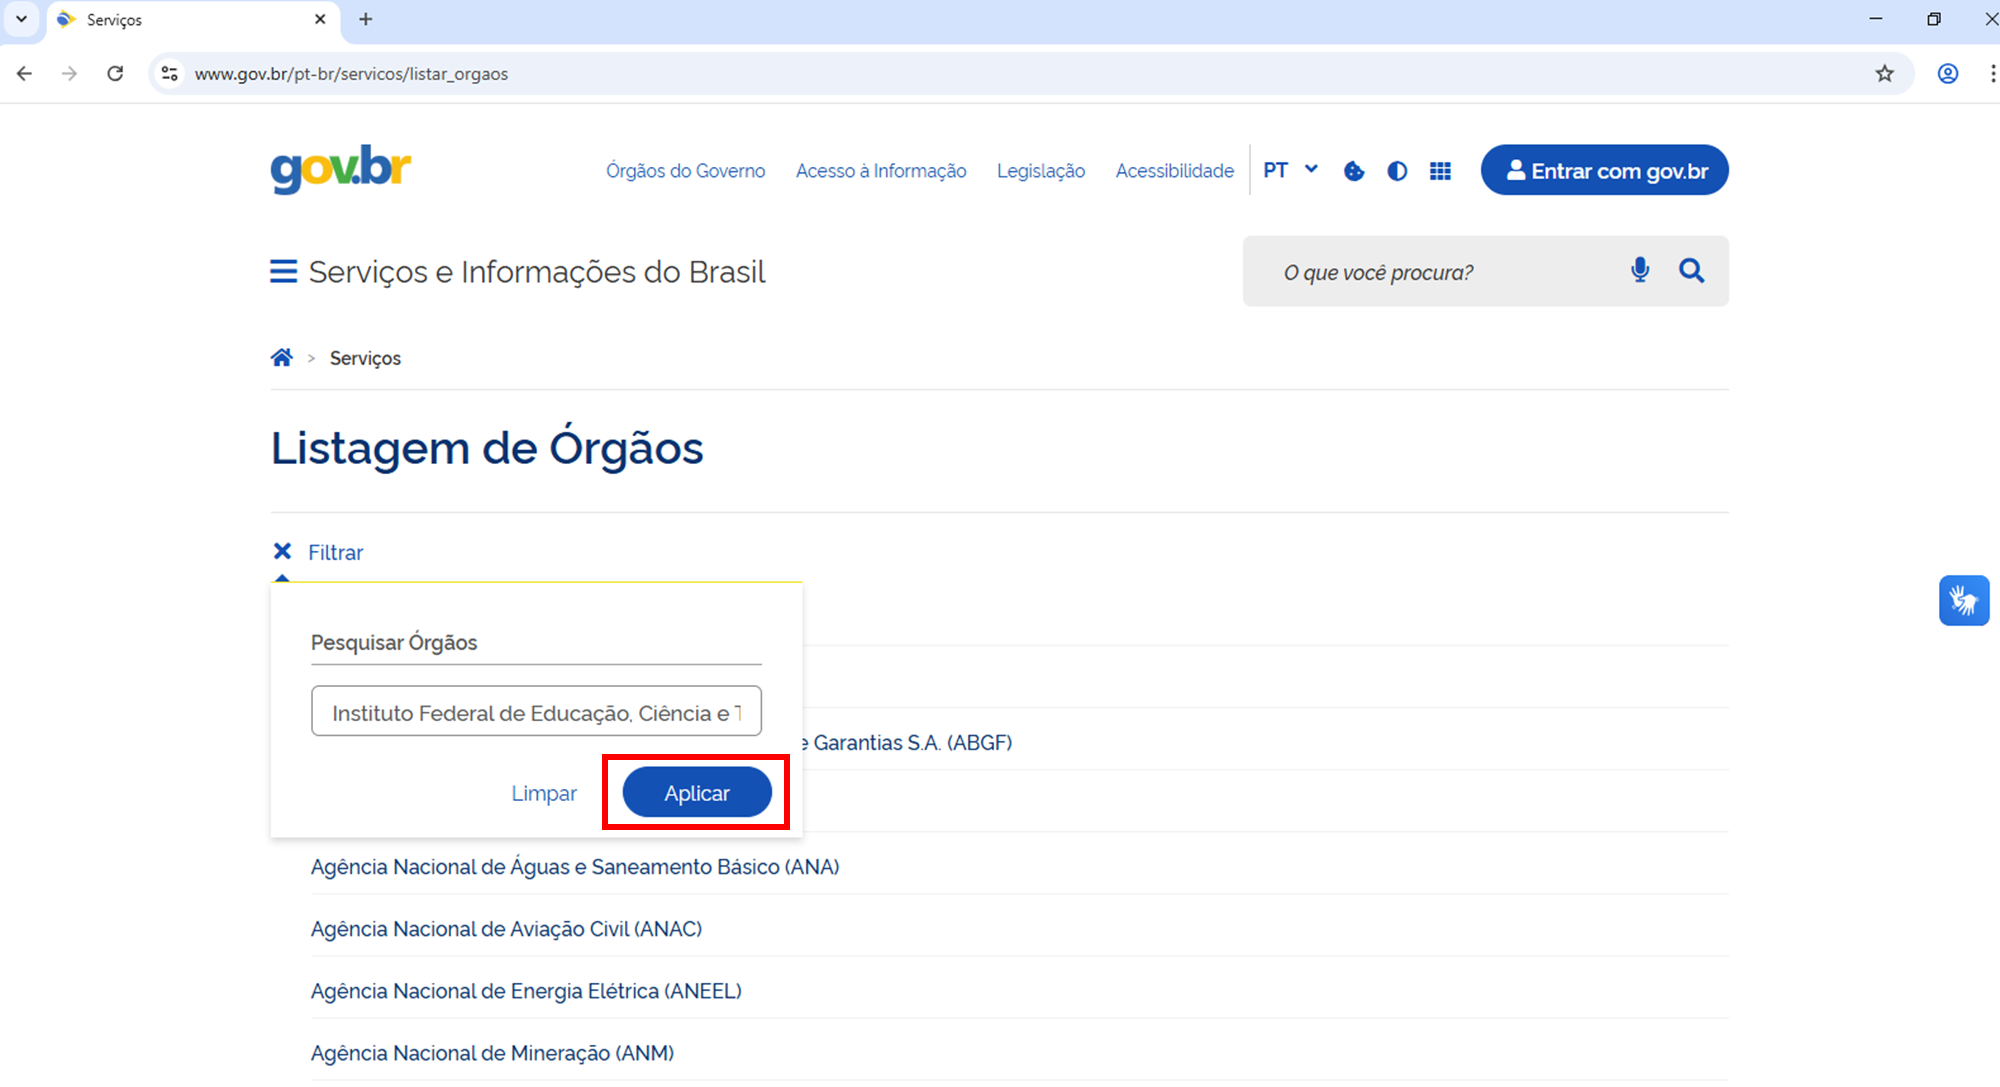This screenshot has width=2000, height=1087.
Task: Open the browser tab search dropdown
Action: pyautogui.click(x=21, y=19)
